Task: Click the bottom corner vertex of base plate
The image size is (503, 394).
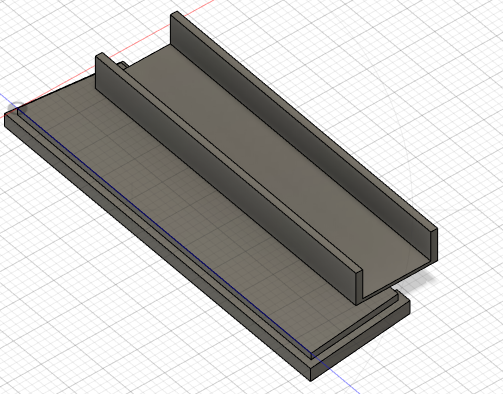Action: click(311, 381)
